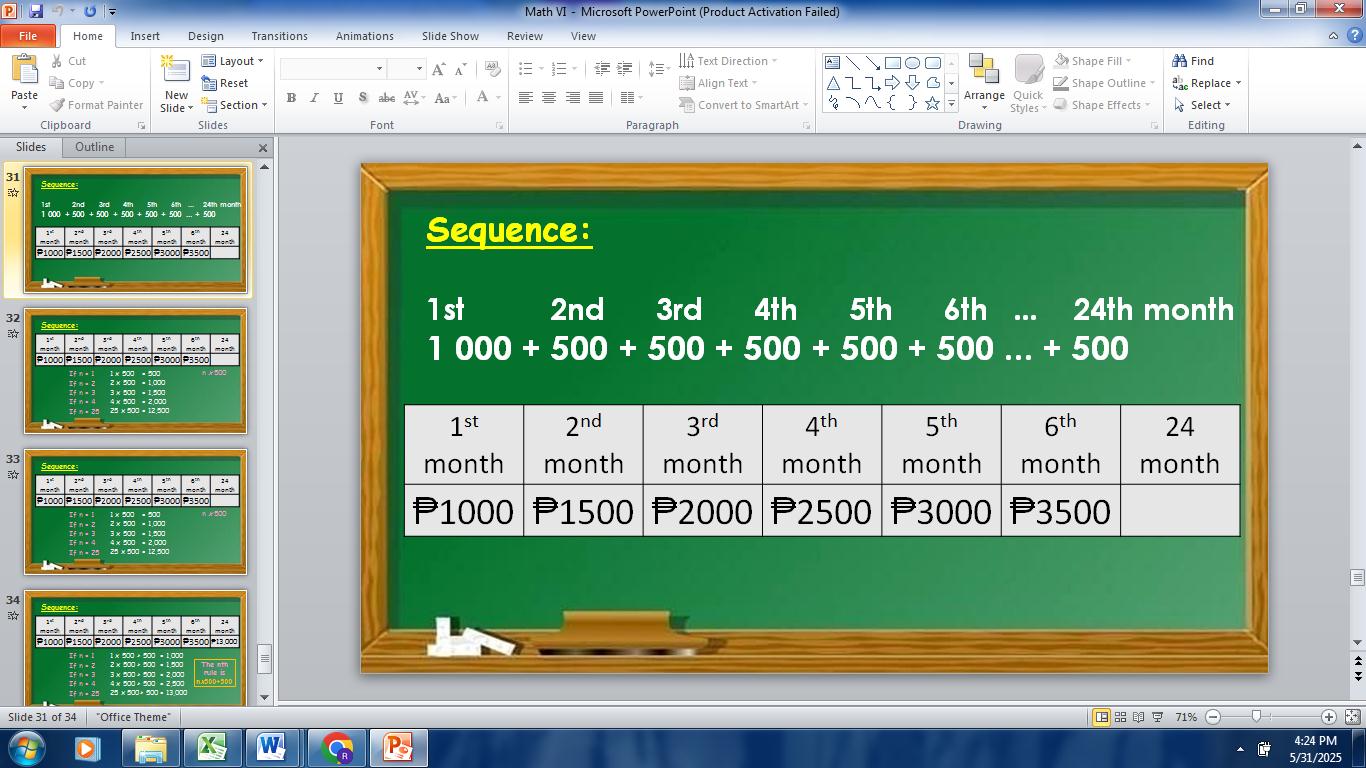Open Quick Styles gallery
1366x768 pixels.
(x=1028, y=84)
